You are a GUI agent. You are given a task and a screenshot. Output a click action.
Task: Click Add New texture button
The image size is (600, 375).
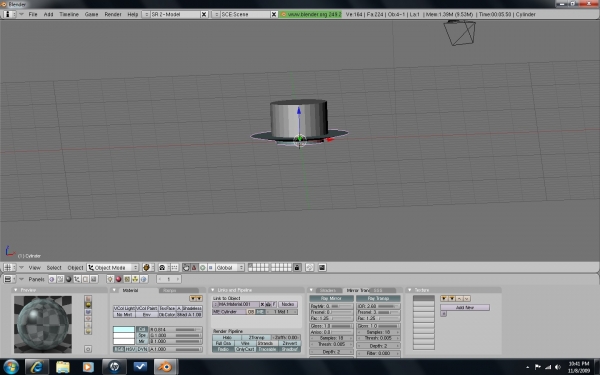465,307
